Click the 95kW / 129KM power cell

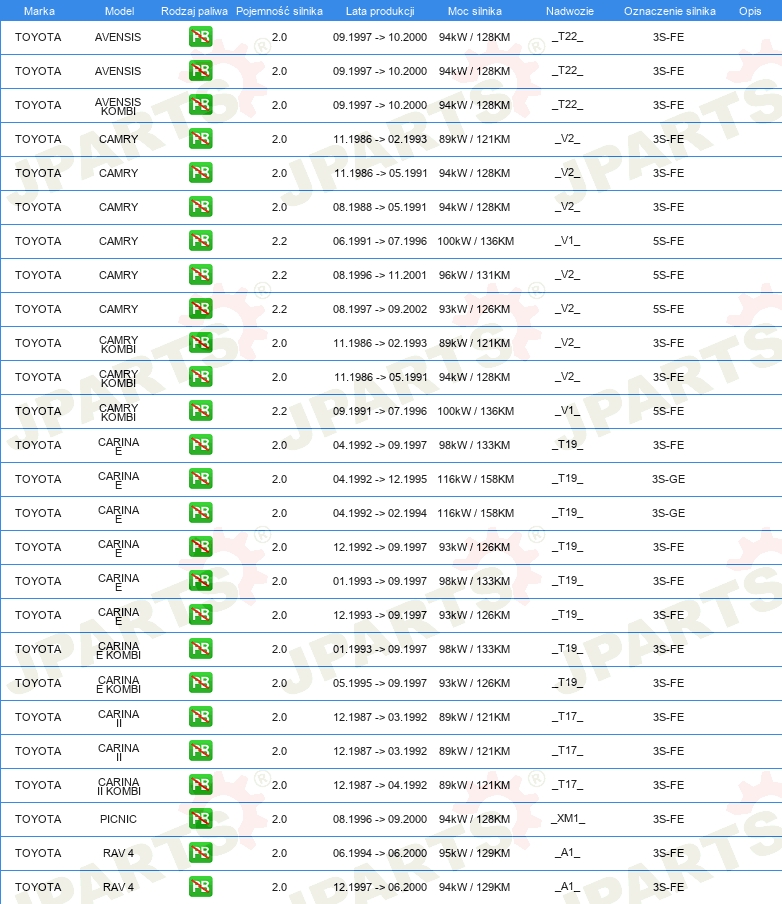point(475,853)
